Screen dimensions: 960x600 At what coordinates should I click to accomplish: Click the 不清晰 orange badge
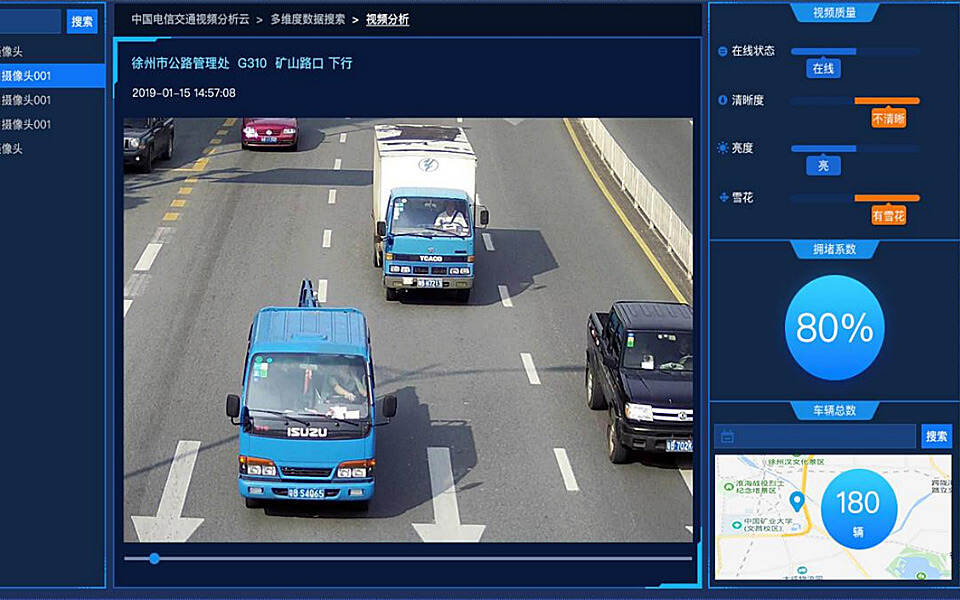pos(888,118)
